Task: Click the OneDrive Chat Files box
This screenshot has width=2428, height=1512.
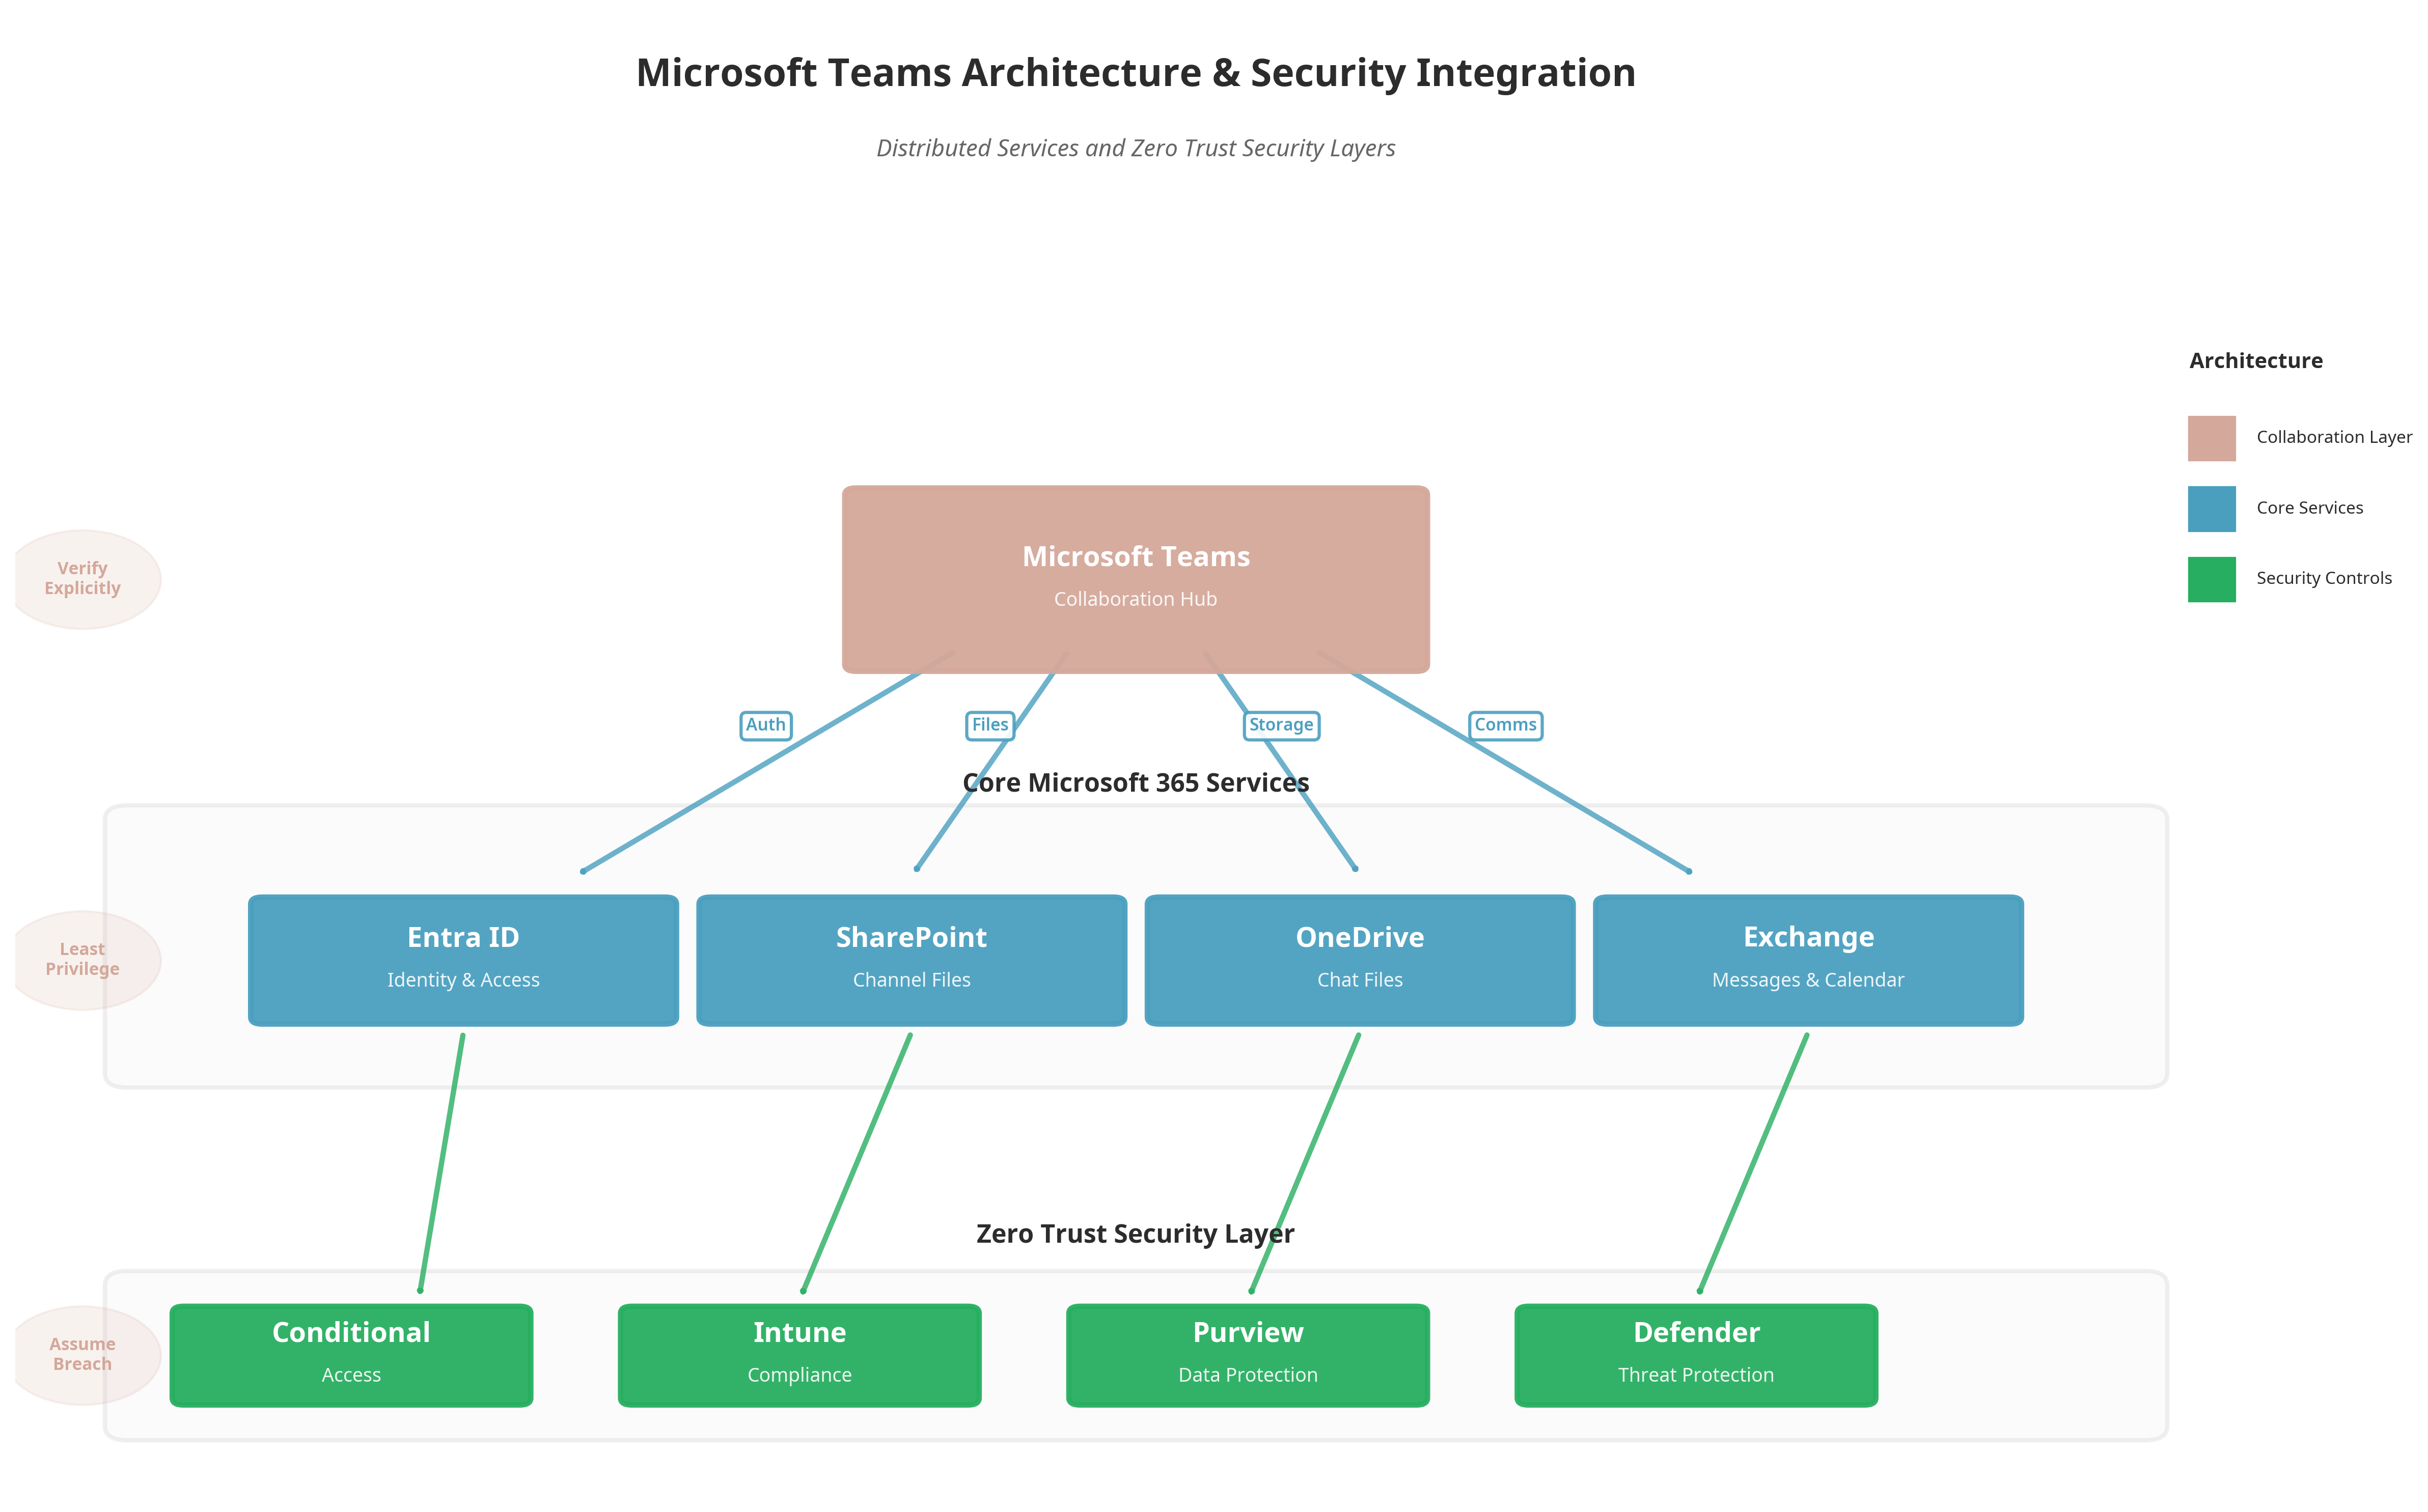Action: [1359, 960]
